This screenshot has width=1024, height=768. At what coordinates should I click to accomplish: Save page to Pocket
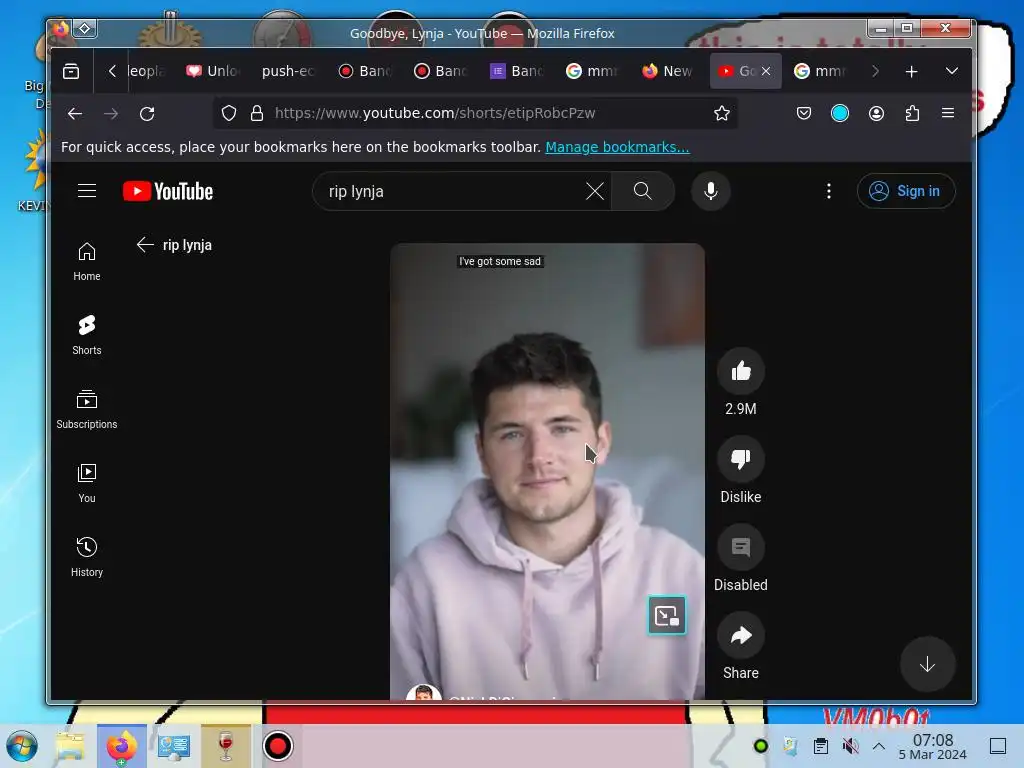[x=804, y=114]
